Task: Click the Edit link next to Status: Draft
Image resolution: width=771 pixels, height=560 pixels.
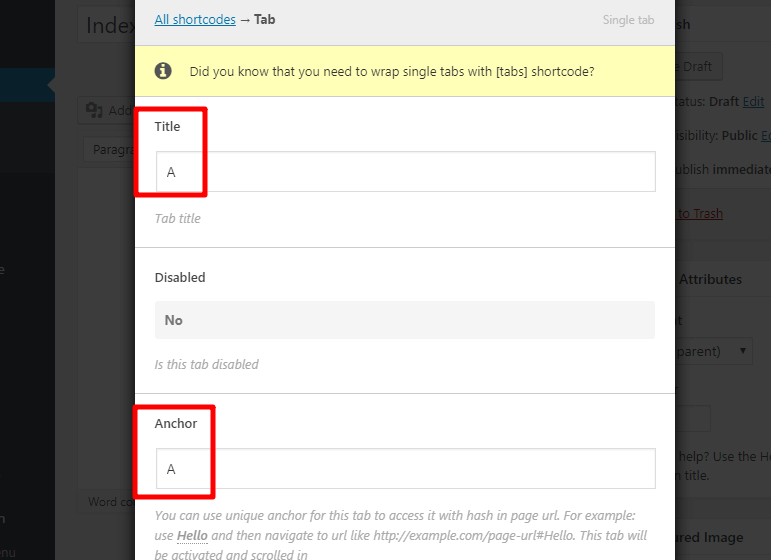Action: [753, 101]
